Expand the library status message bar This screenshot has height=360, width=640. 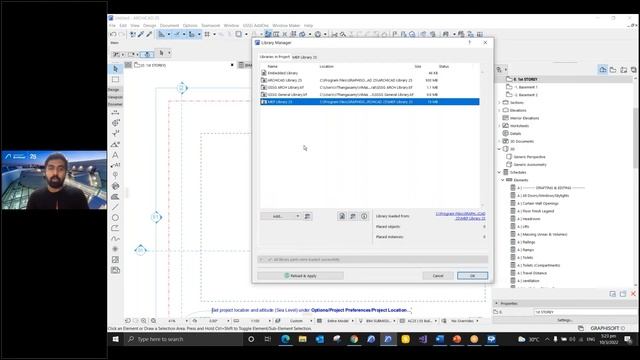(262, 260)
